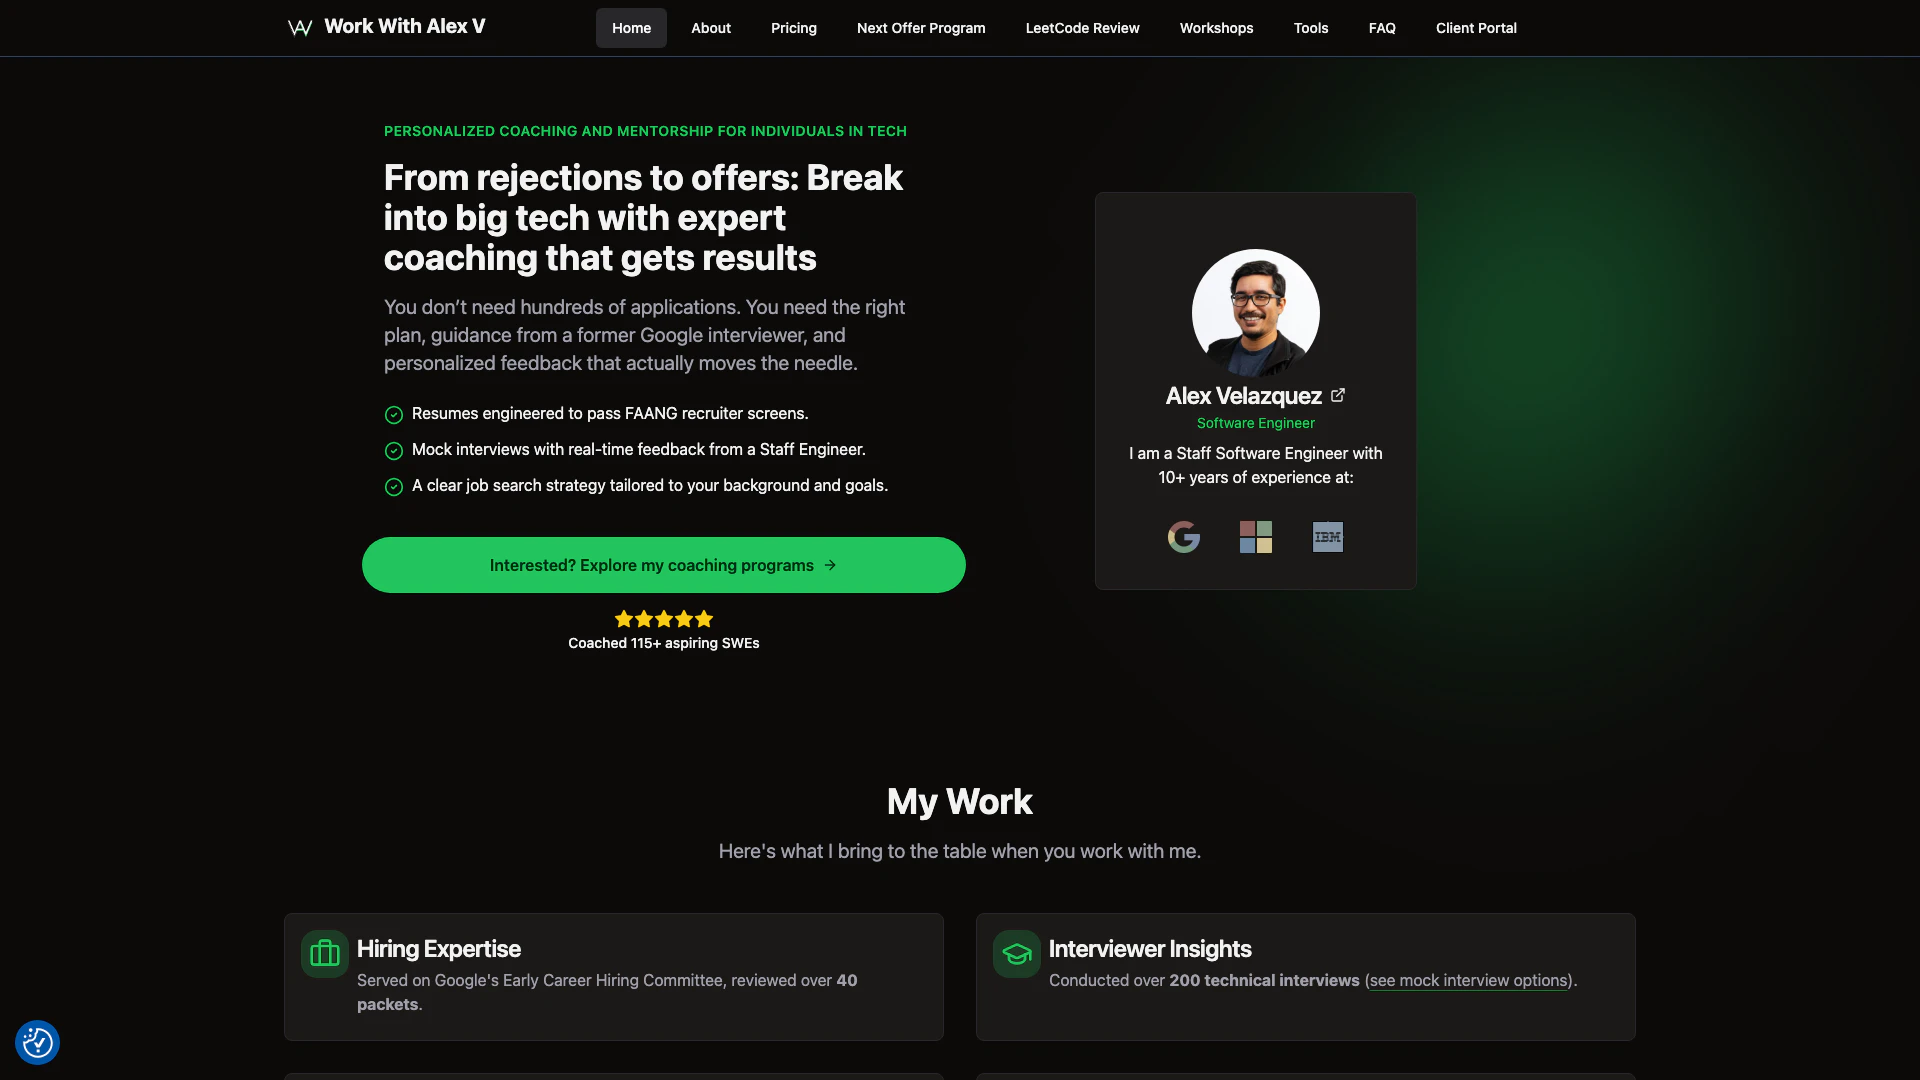Click the Google logo icon
Image resolution: width=1920 pixels, height=1080 pixels.
point(1184,537)
